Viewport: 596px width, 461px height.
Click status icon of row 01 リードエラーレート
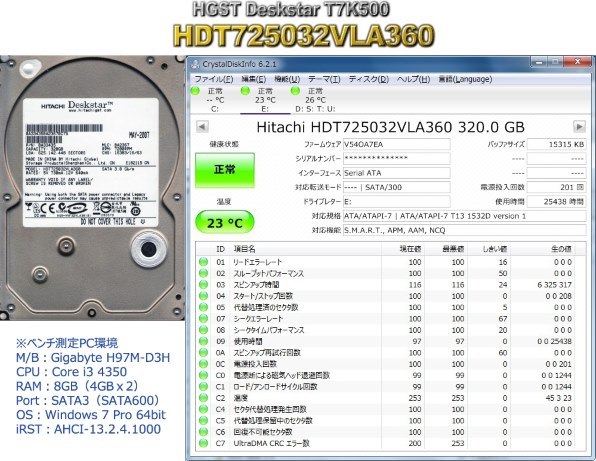204,262
